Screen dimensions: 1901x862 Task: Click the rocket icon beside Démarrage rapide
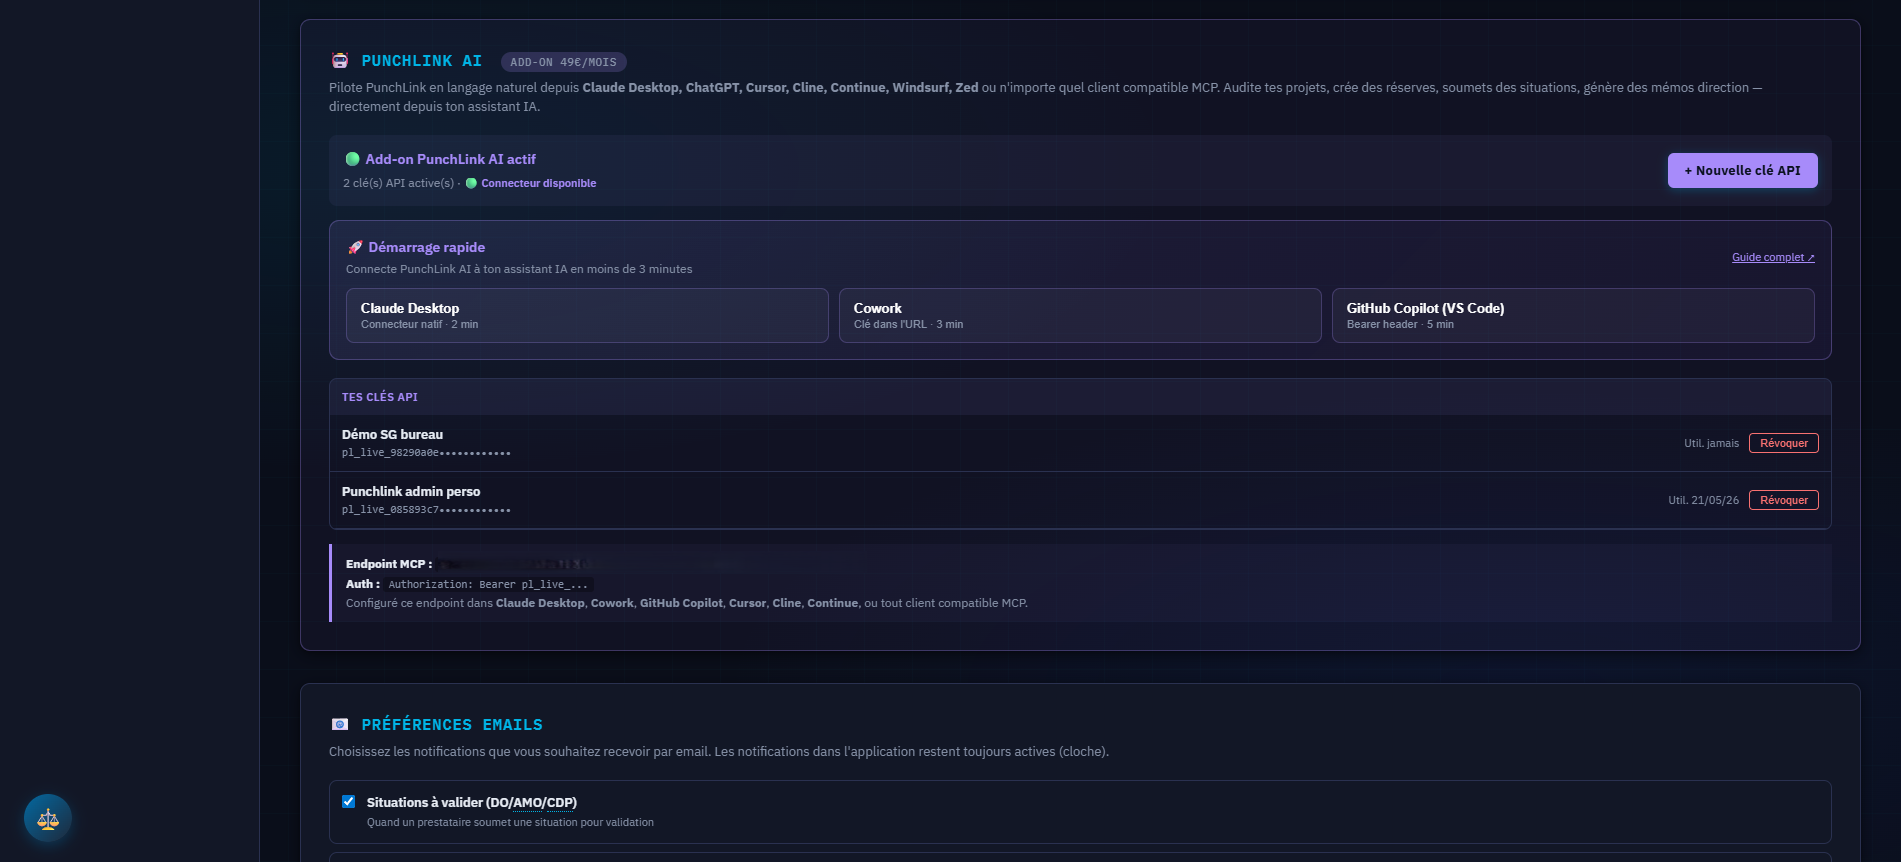click(355, 247)
